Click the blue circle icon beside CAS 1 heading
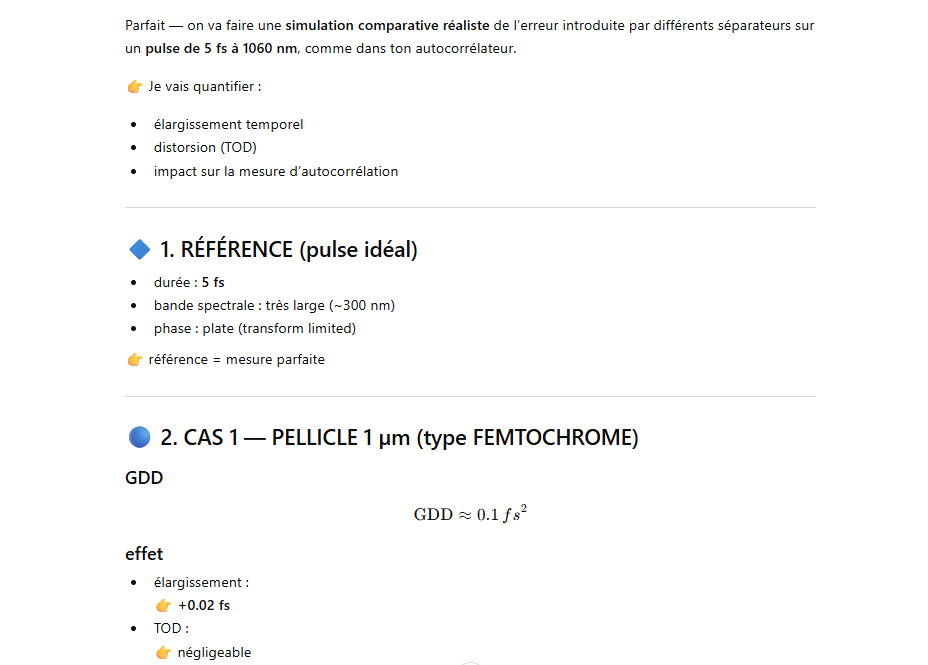Image resolution: width=928 pixels, height=665 pixels. tap(140, 437)
